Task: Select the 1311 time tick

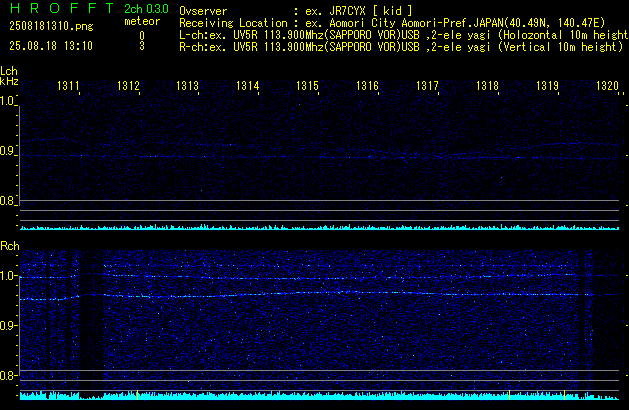Action: (69, 86)
